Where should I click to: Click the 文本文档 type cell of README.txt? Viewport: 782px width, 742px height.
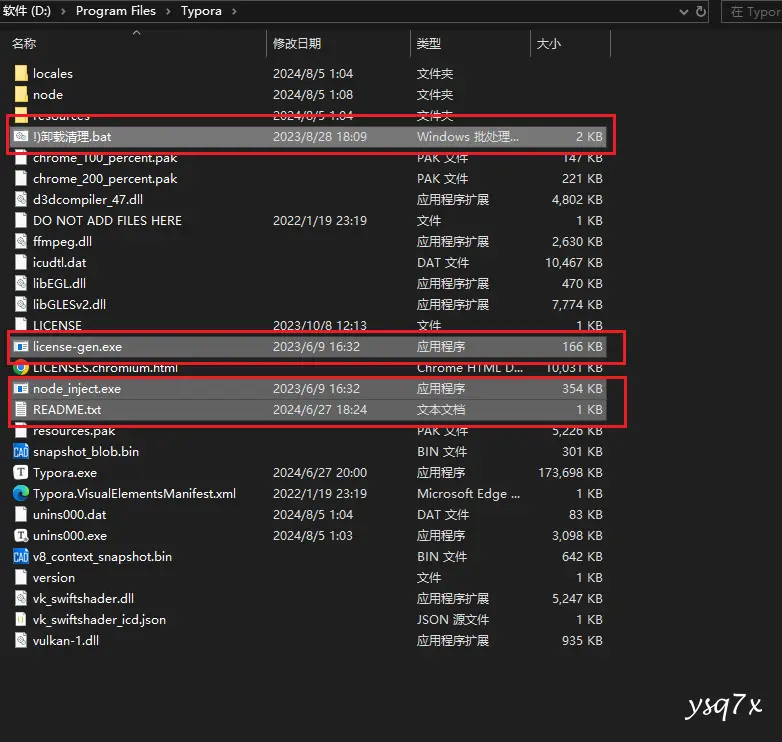pyautogui.click(x=441, y=409)
